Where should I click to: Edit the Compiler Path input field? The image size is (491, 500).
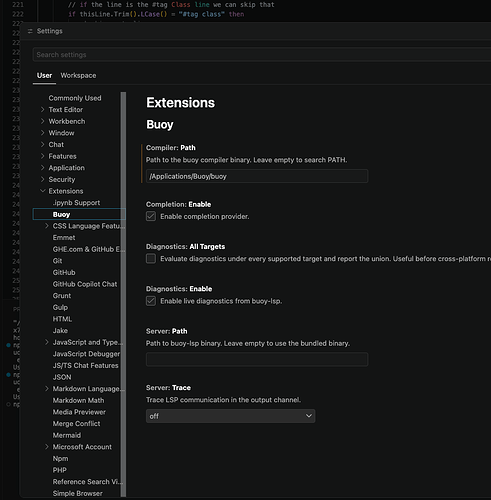click(x=257, y=176)
